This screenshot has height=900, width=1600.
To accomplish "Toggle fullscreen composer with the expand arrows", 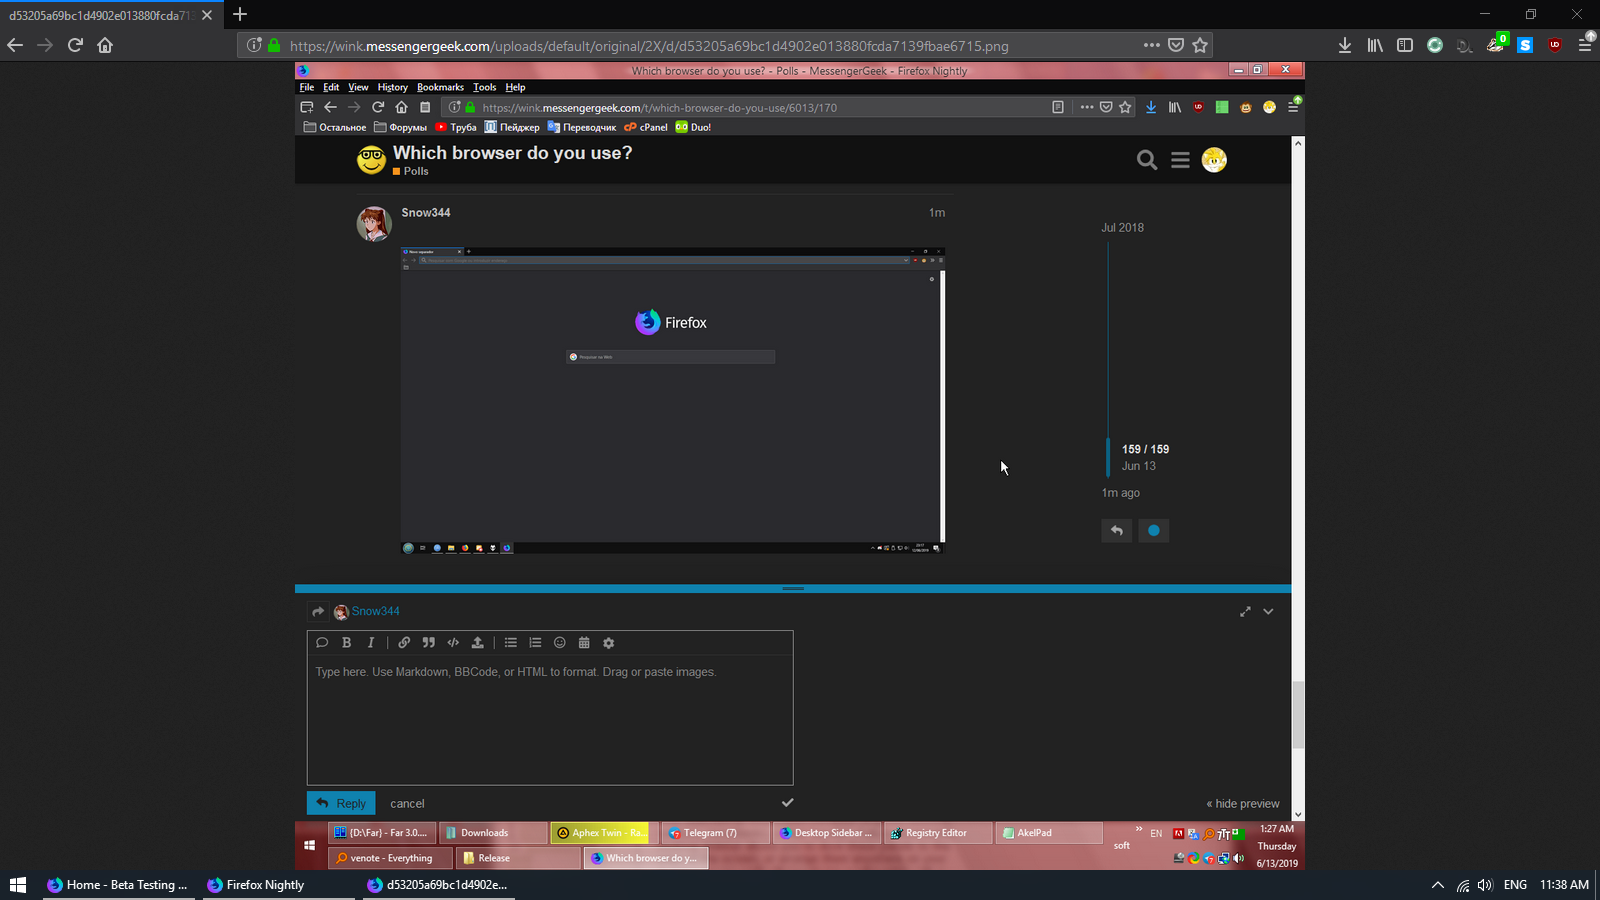I will [1245, 611].
